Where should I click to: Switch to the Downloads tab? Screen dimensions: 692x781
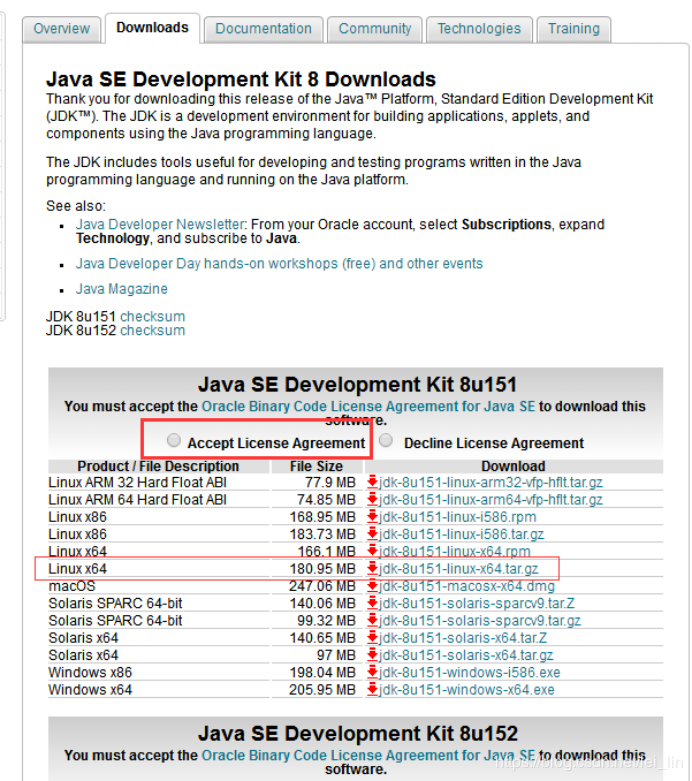click(x=152, y=28)
